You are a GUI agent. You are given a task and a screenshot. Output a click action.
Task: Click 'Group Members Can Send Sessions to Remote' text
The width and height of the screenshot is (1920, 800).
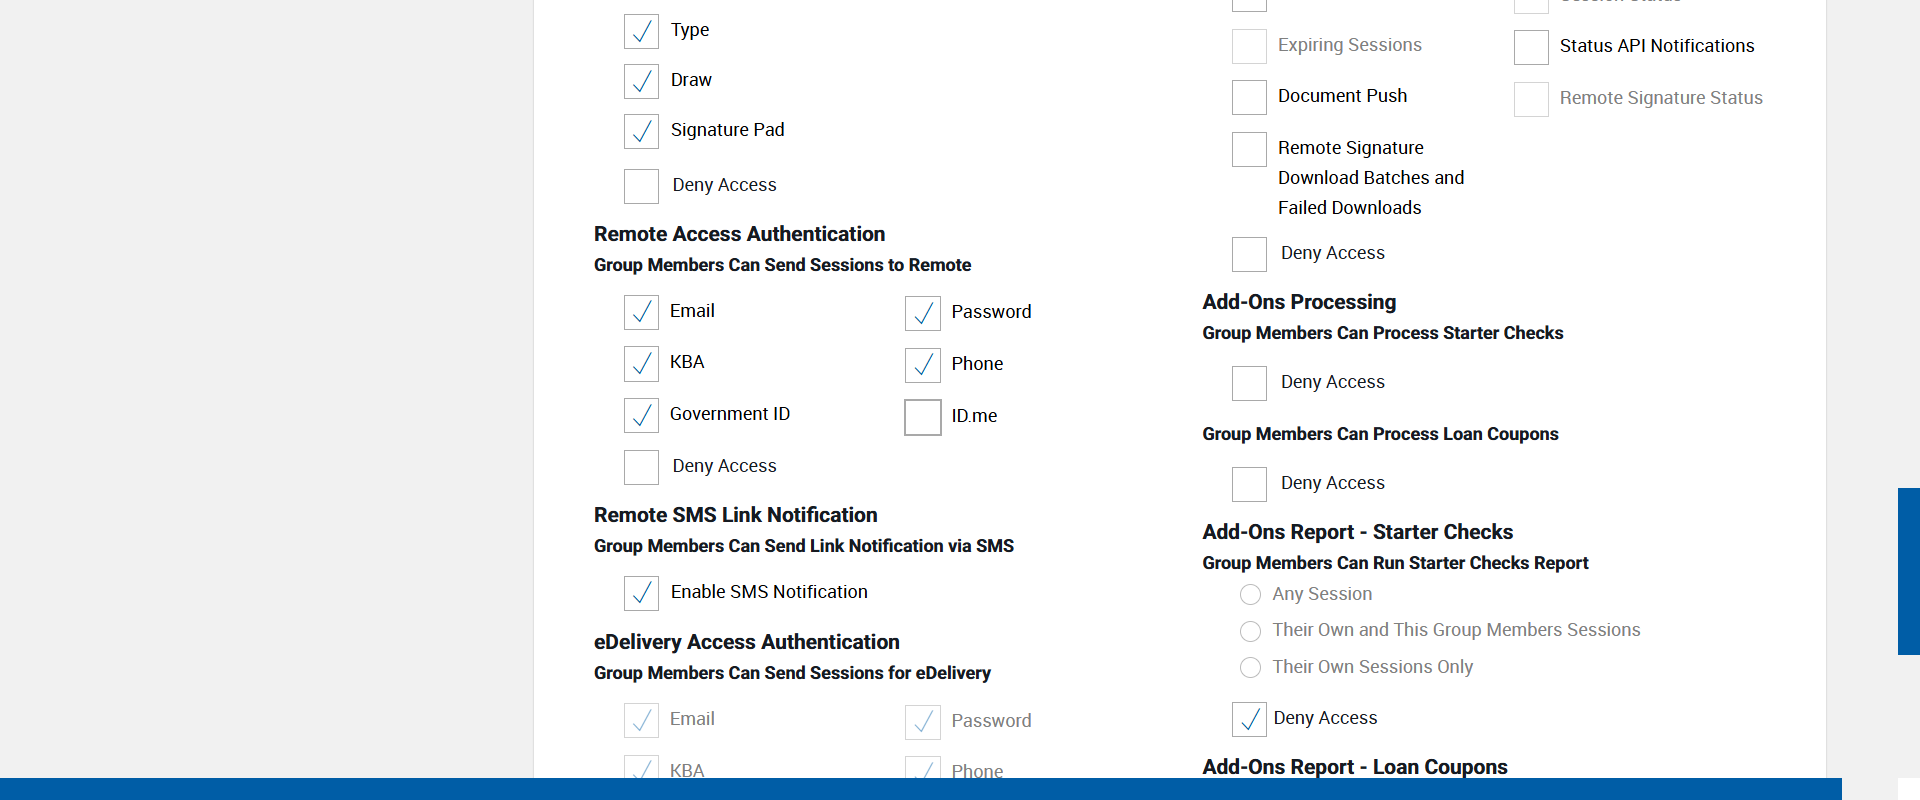782,265
